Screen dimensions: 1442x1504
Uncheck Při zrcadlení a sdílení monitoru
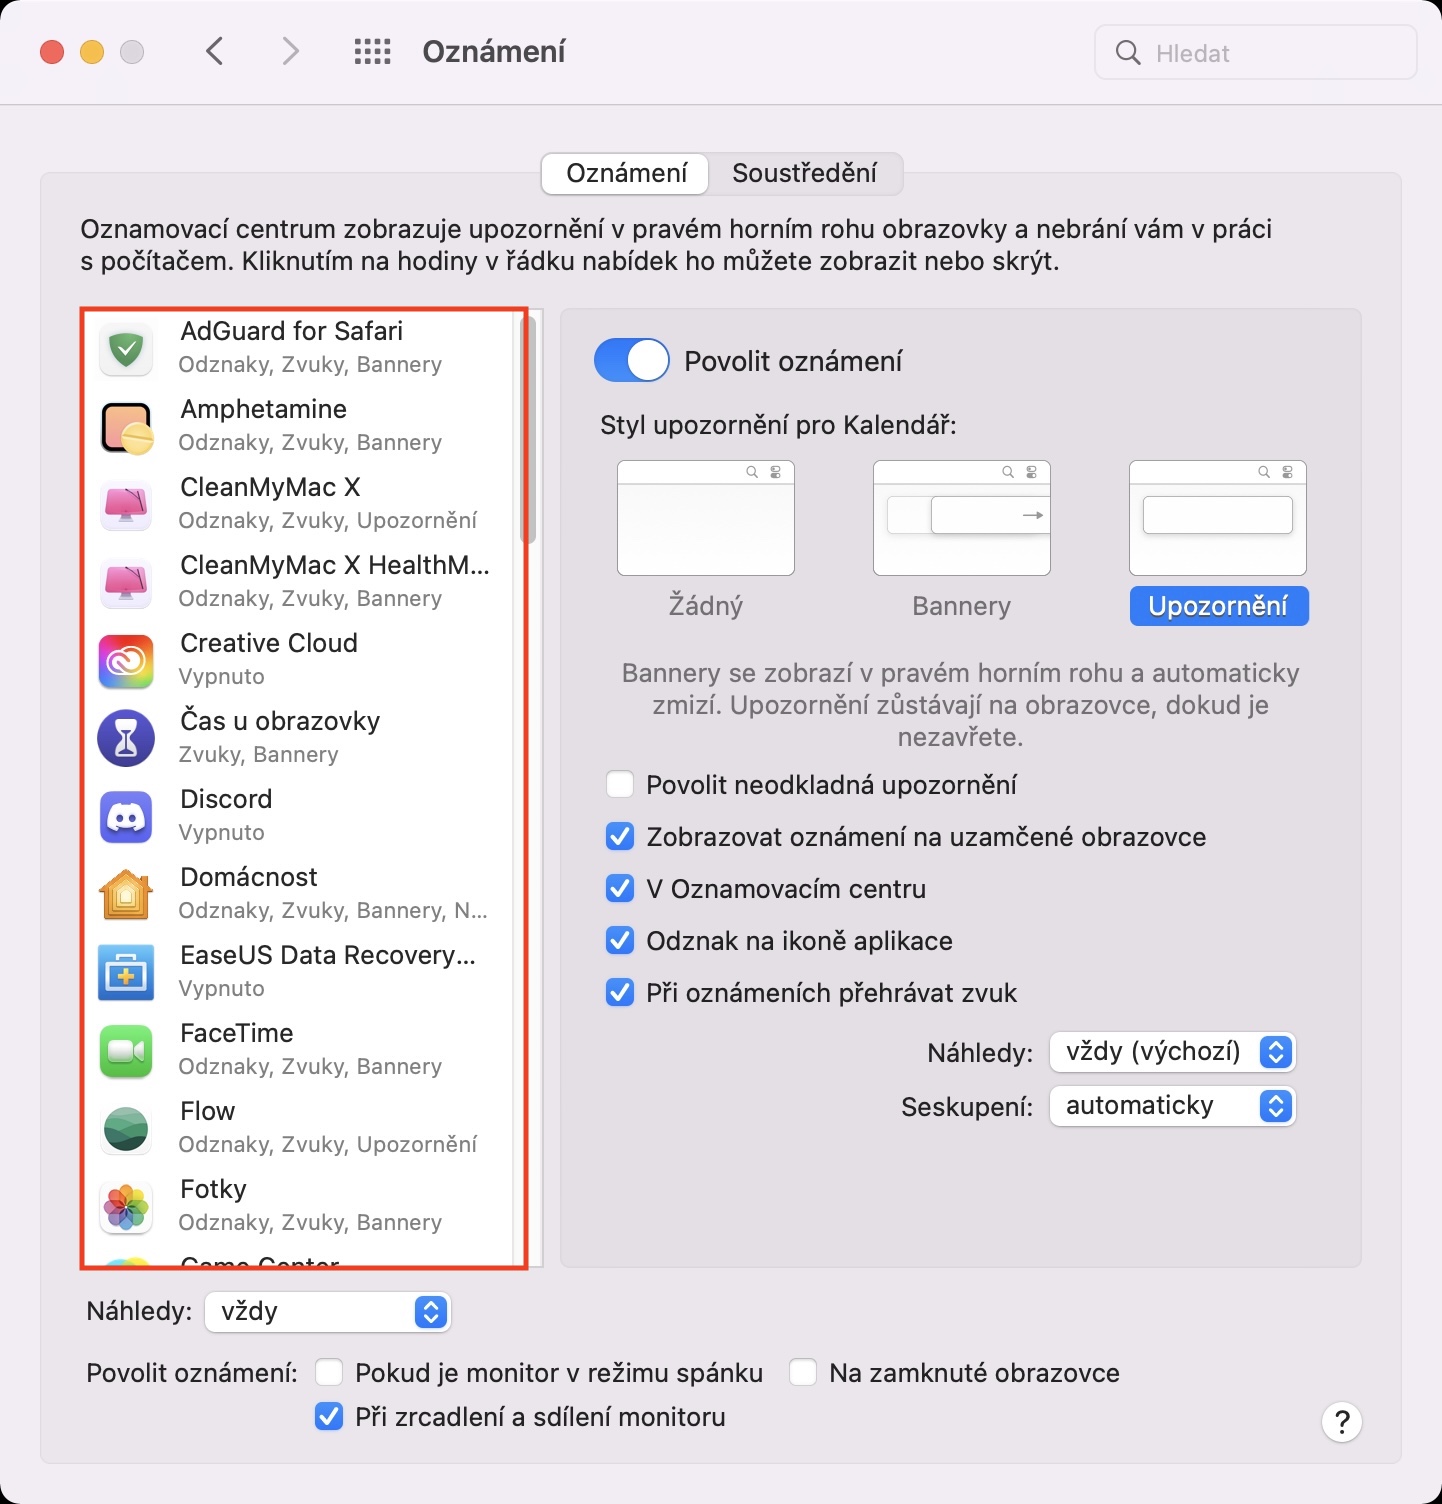tap(329, 1416)
